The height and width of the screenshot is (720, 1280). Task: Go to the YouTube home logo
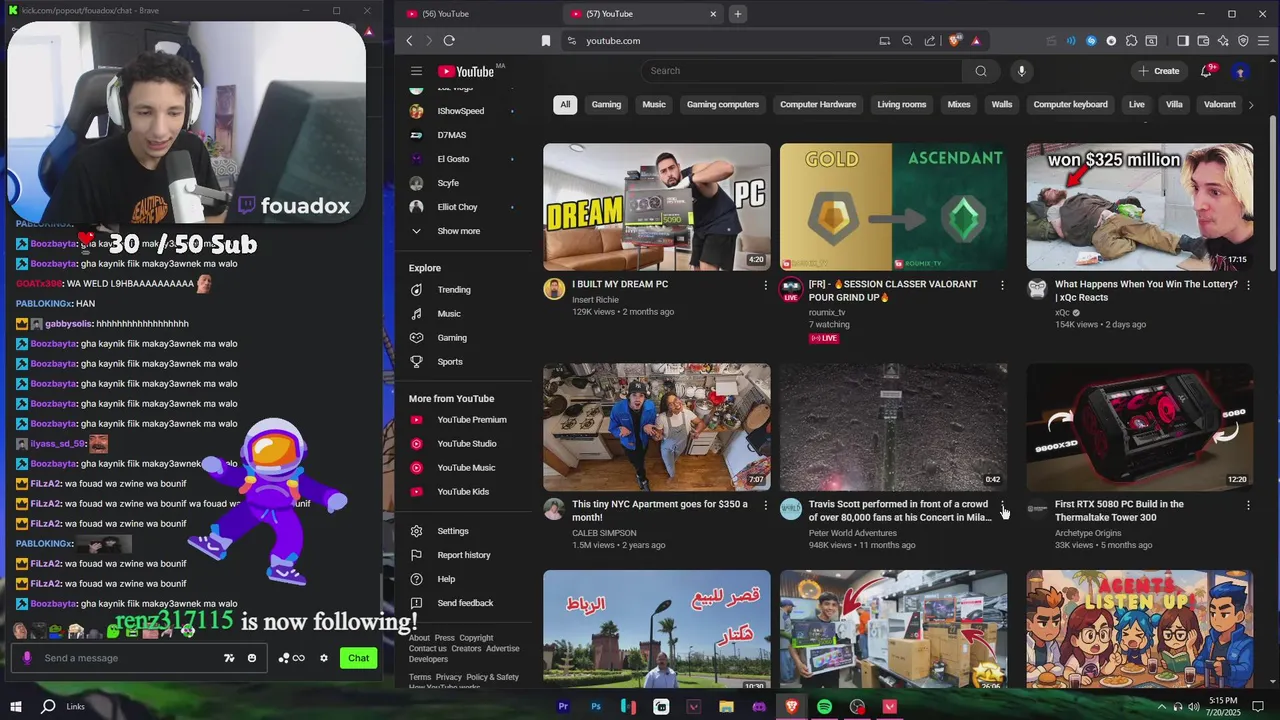(466, 71)
